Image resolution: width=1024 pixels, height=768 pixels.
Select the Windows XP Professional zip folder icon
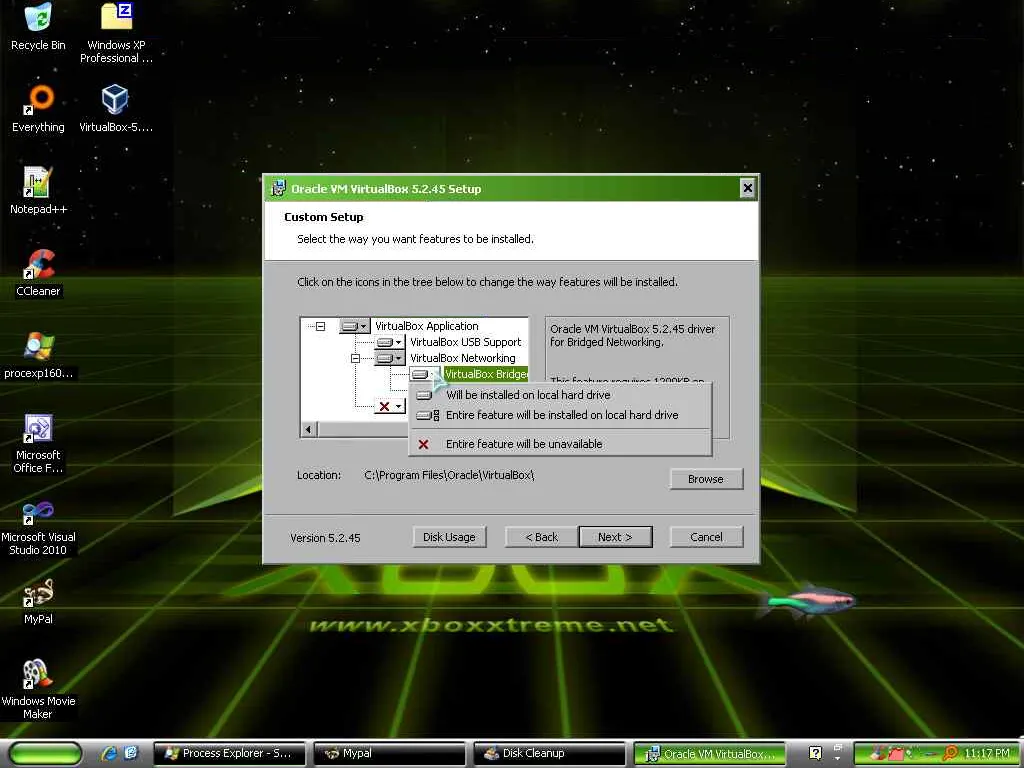pyautogui.click(x=116, y=33)
